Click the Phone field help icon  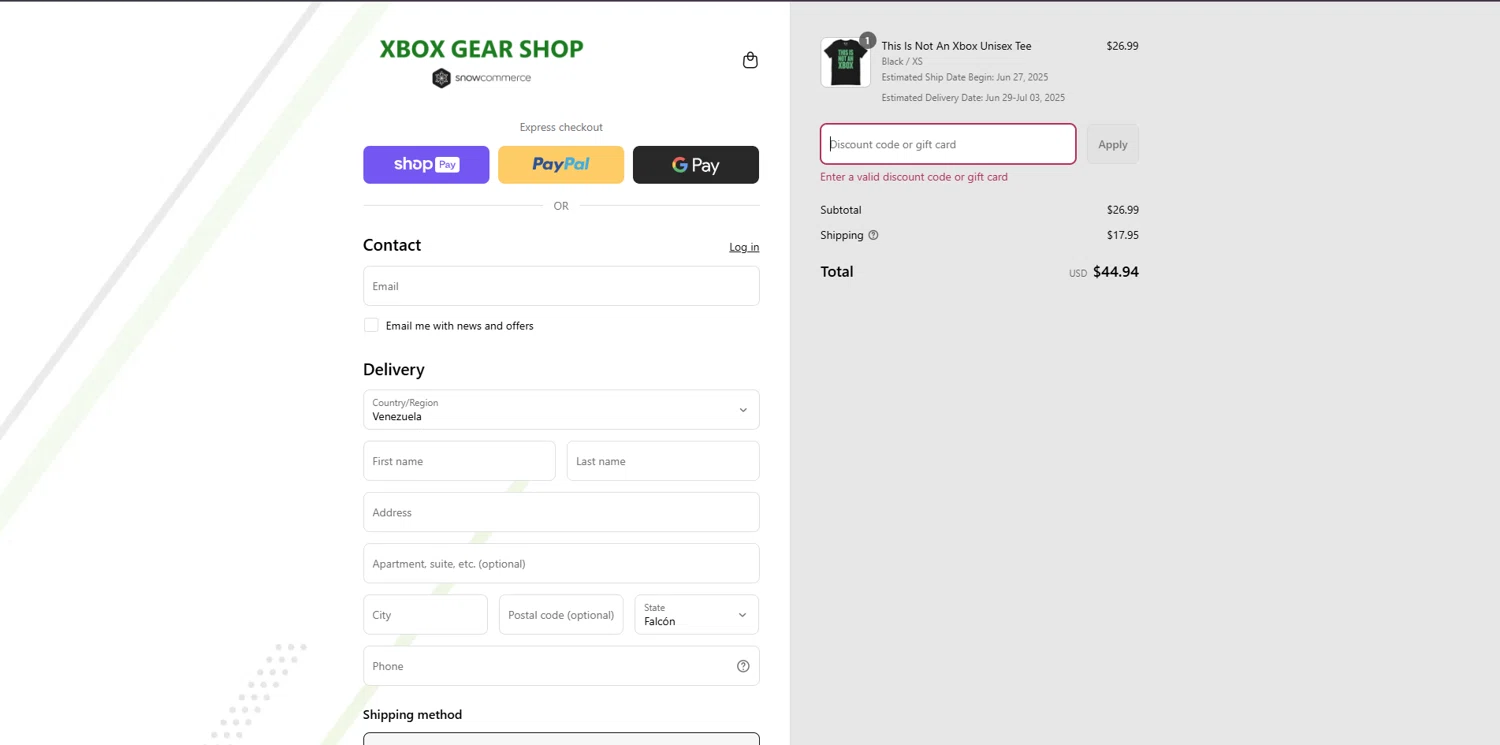(743, 666)
